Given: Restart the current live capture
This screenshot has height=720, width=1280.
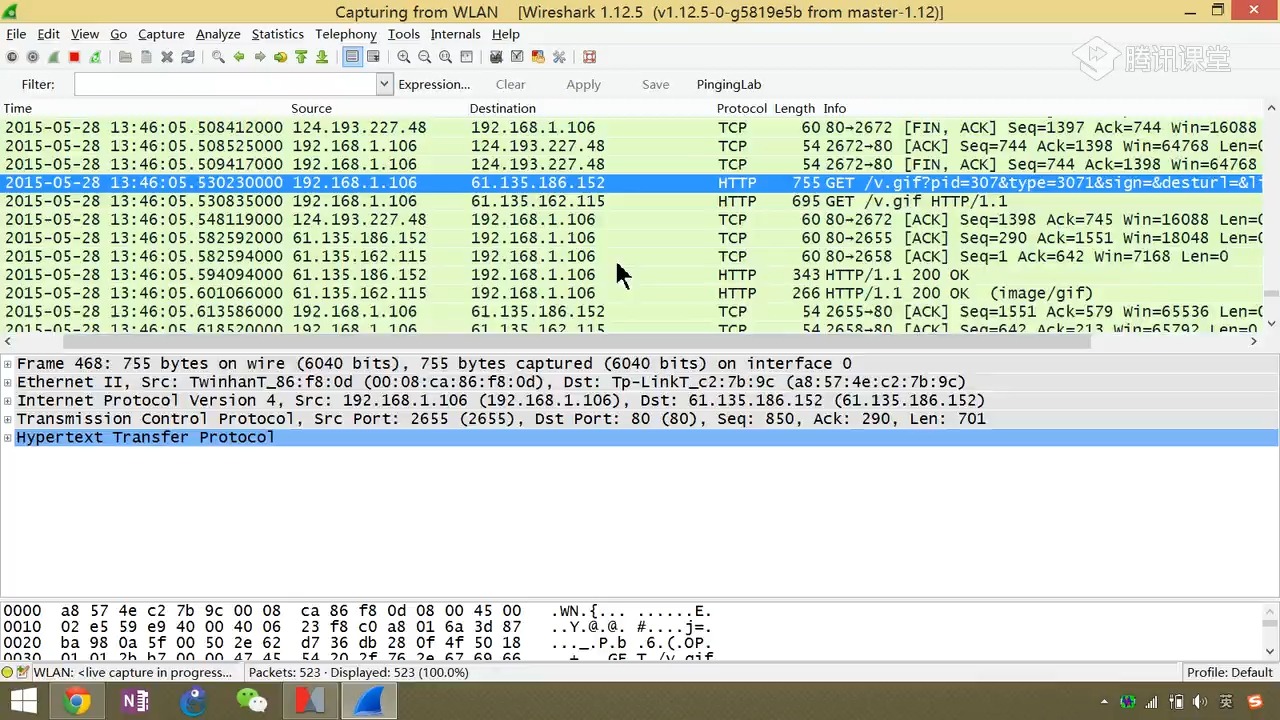Looking at the screenshot, I should [95, 57].
